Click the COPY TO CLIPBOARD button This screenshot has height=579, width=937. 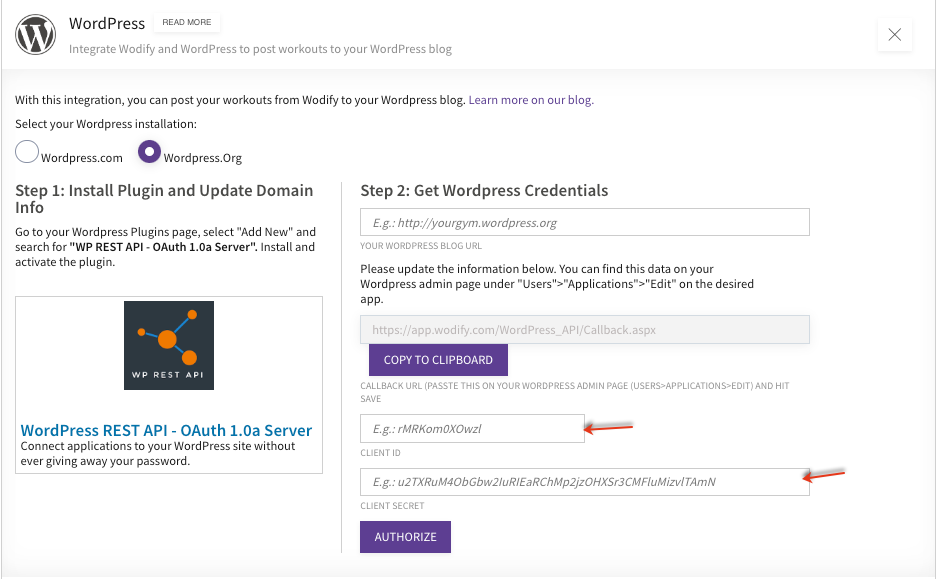(438, 360)
